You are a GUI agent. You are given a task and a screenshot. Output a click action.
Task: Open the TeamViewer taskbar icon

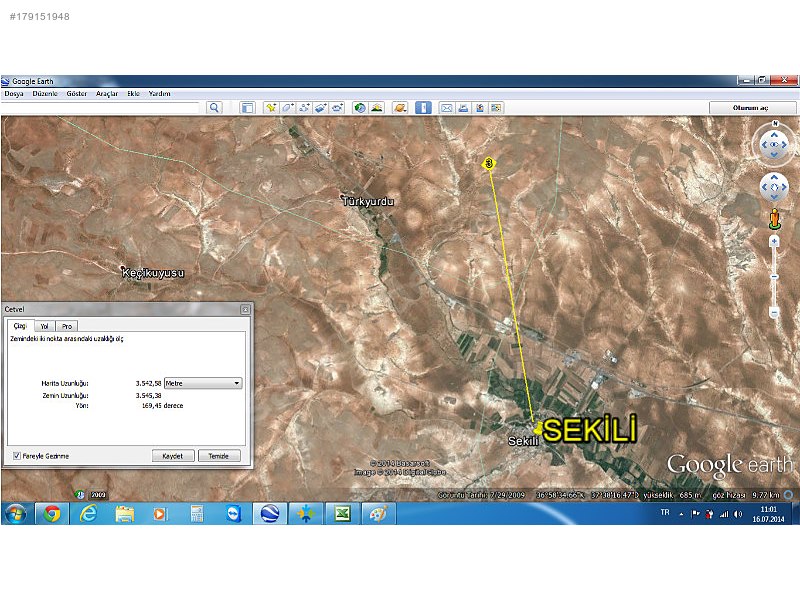tap(233, 513)
